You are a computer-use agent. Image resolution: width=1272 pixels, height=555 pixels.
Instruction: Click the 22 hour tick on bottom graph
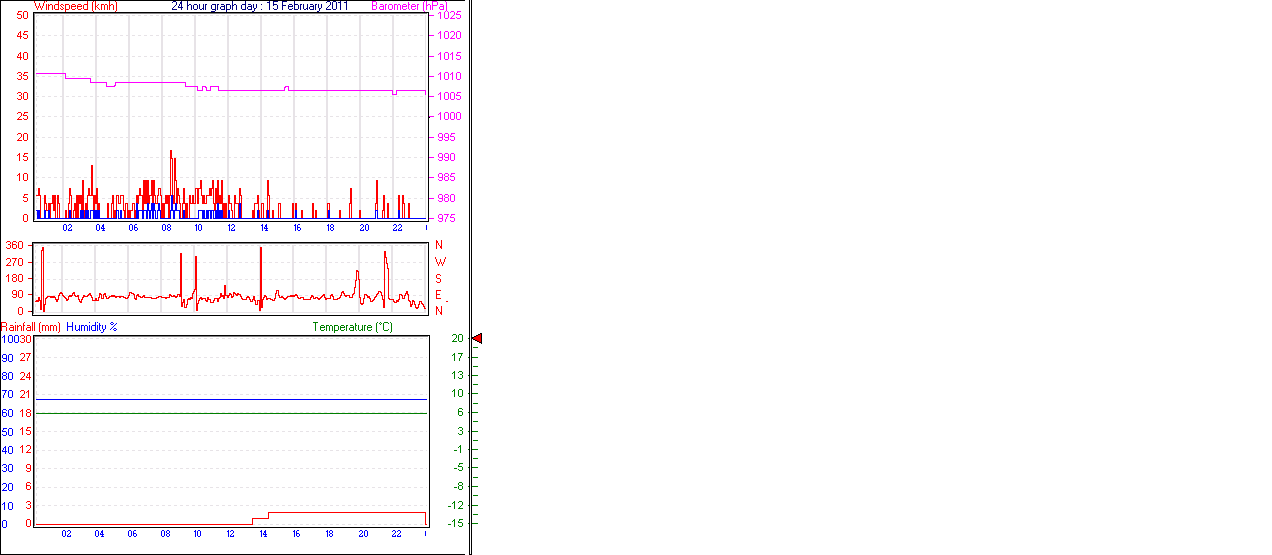(x=396, y=534)
